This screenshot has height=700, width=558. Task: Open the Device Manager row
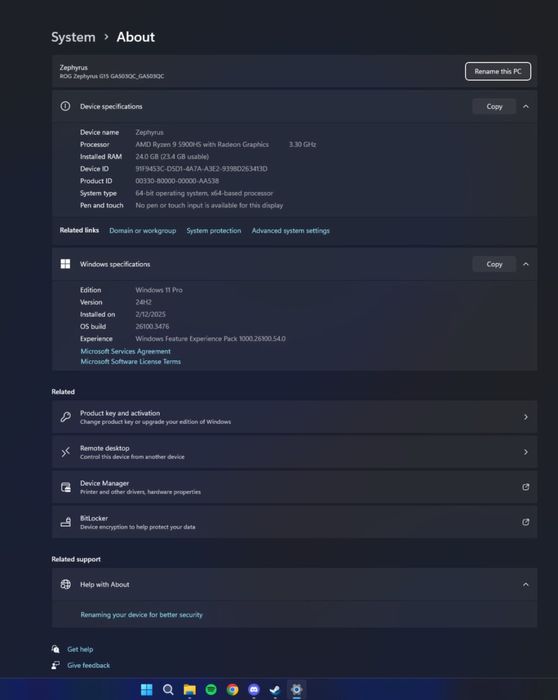[x=295, y=487]
